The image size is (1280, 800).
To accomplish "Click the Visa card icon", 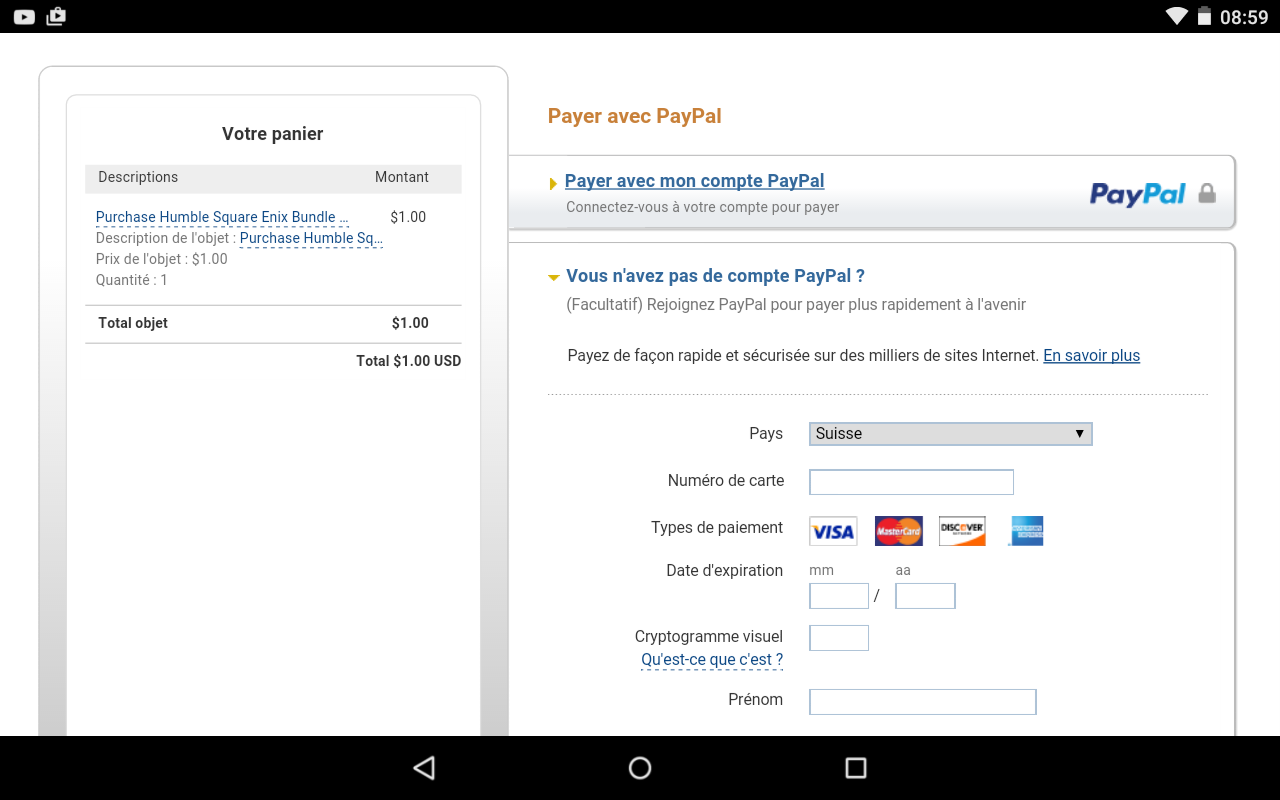I will 833,531.
